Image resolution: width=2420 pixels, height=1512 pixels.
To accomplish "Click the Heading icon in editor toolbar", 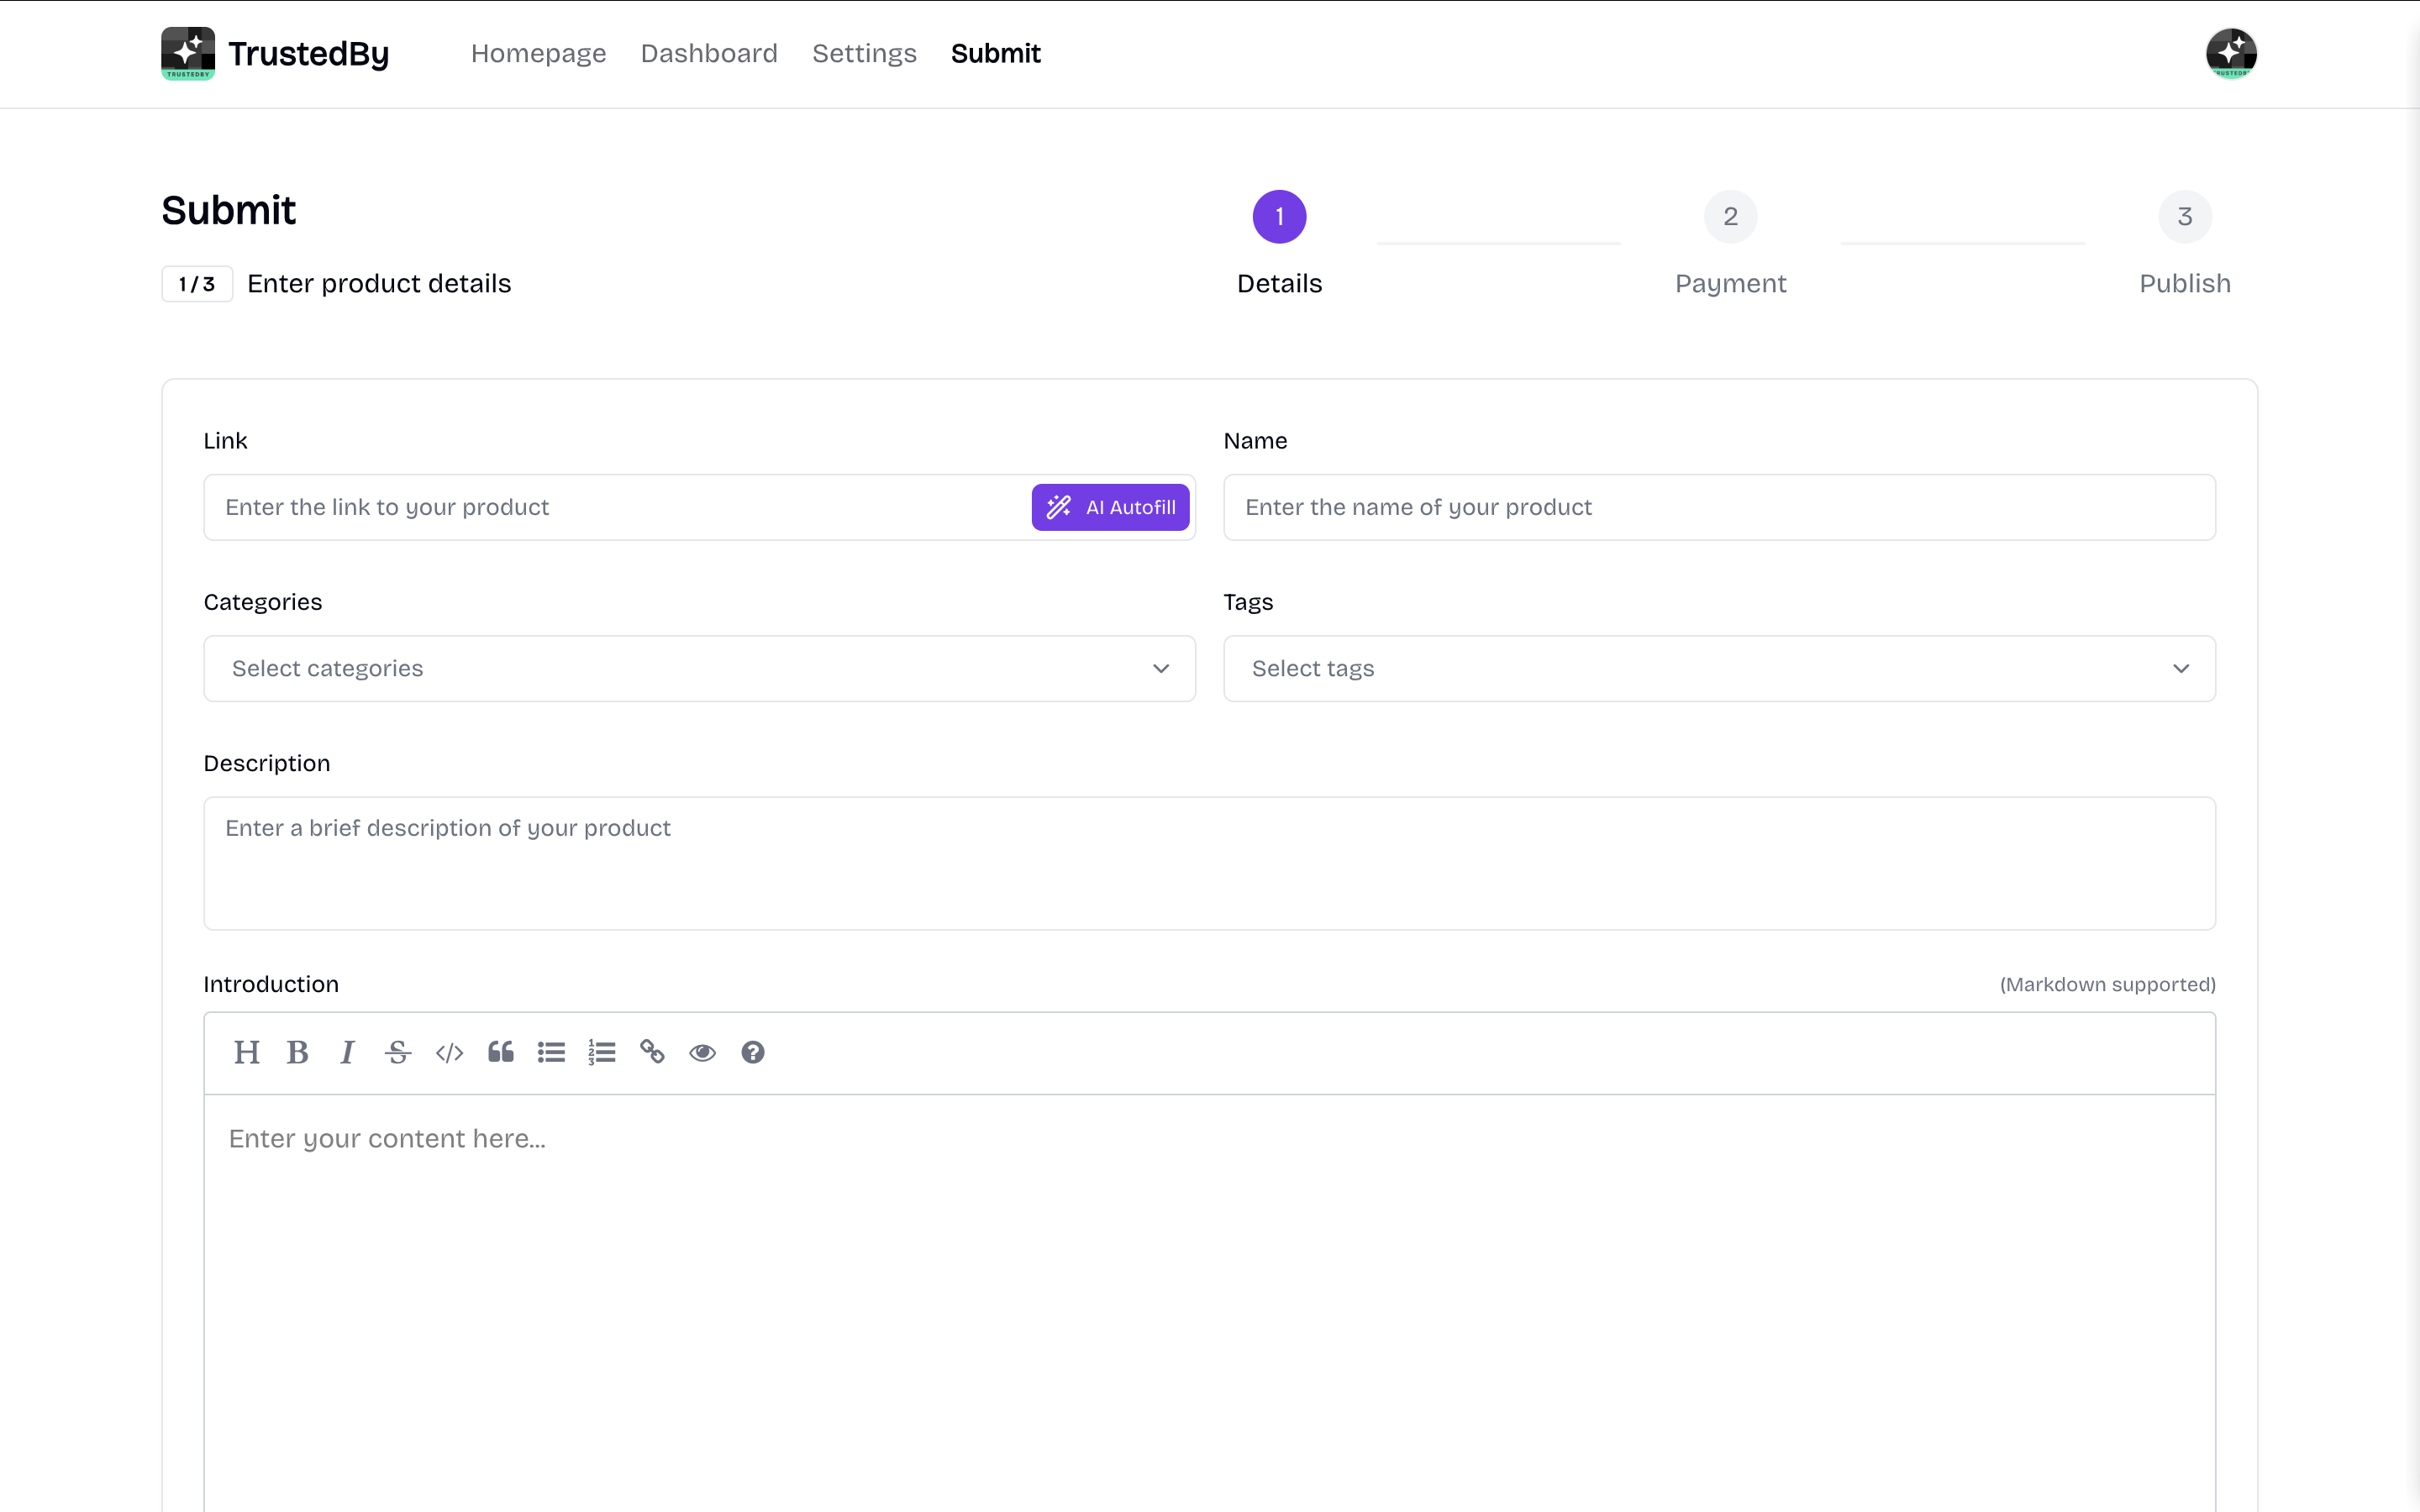I will pos(246,1052).
